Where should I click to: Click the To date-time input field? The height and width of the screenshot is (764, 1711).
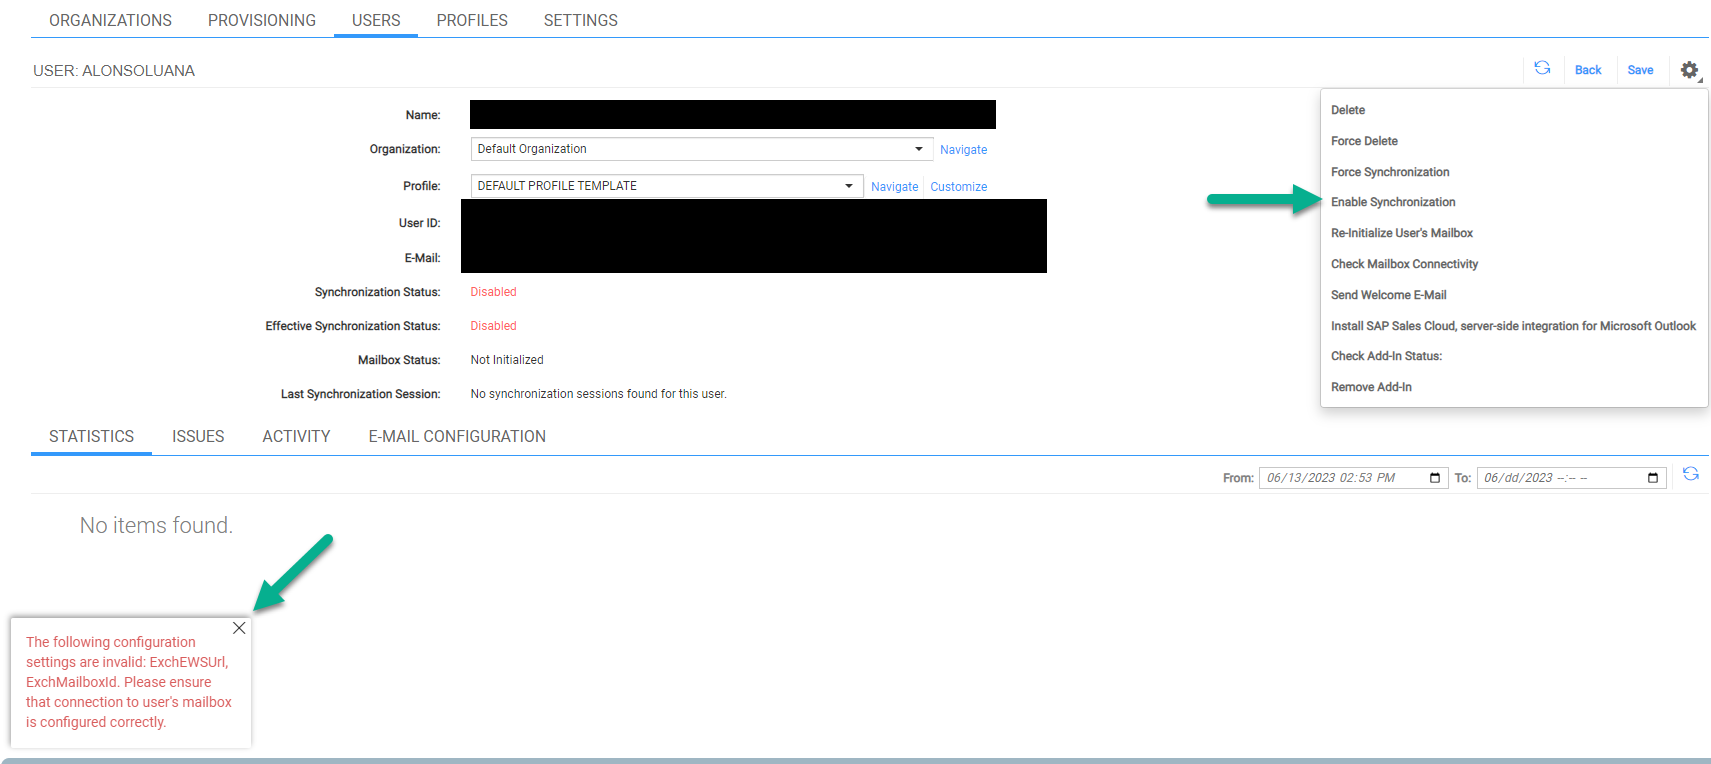[x=1571, y=478]
